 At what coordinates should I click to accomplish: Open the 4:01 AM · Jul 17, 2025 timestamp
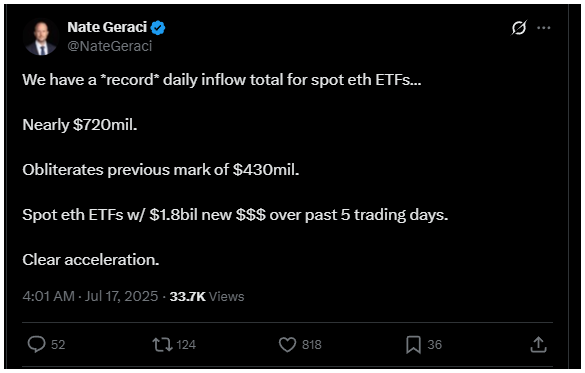[x=90, y=296]
